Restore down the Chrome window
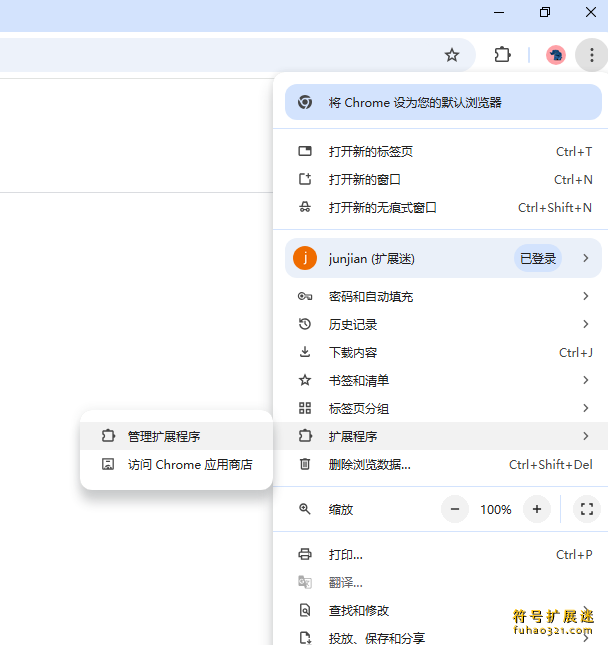This screenshot has height=645, width=608. (x=545, y=12)
